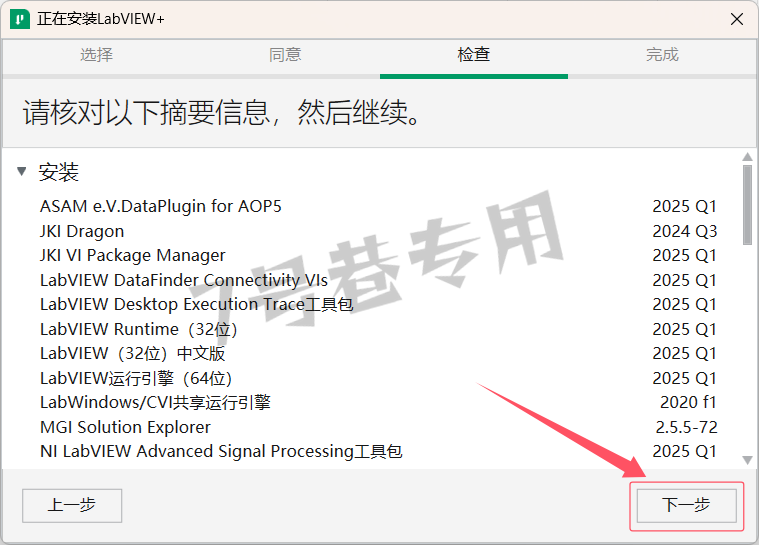Switch to the 同意 tab

(x=285, y=54)
